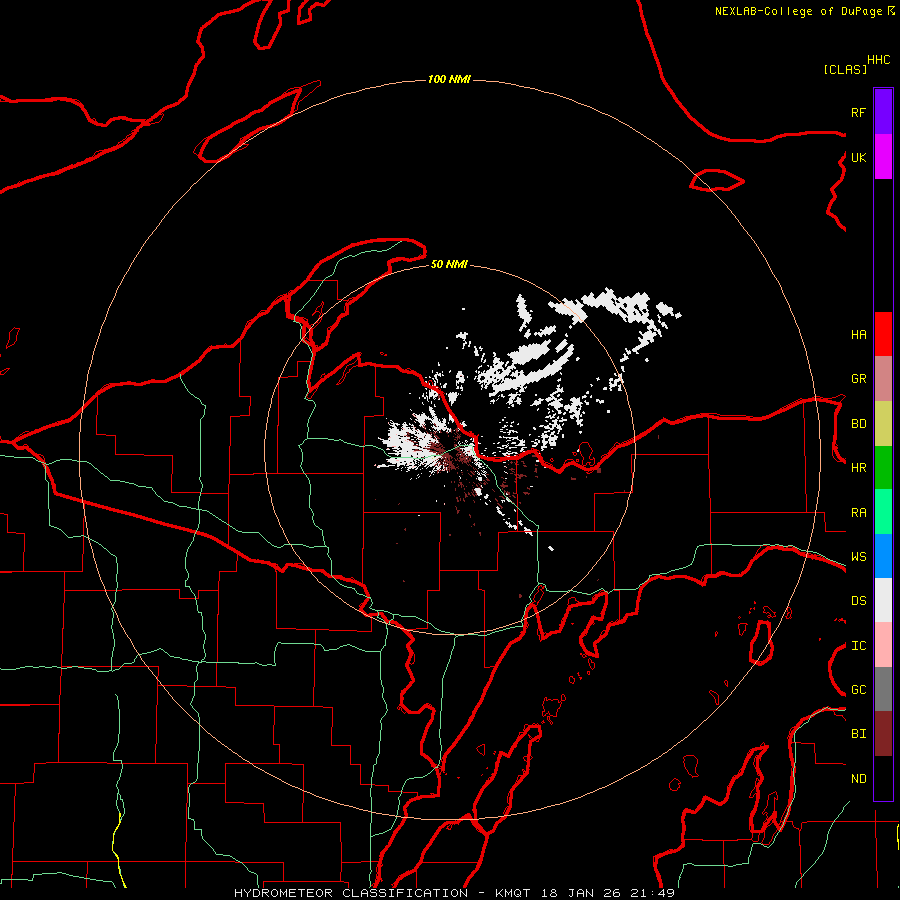The width and height of the screenshot is (900, 900).
Task: Click the UK legend label
Action: pyautogui.click(x=858, y=157)
